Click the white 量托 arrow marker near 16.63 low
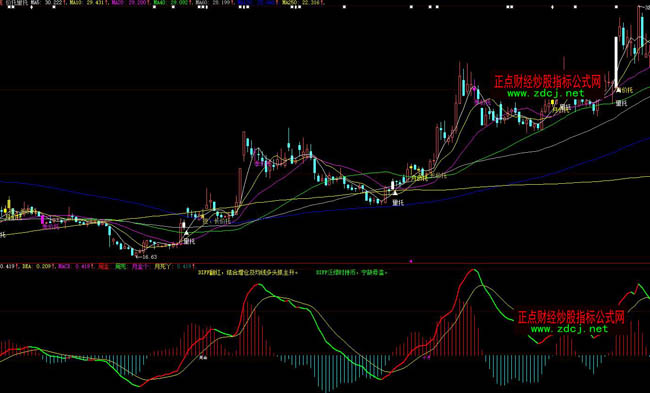 pyautogui.click(x=187, y=234)
